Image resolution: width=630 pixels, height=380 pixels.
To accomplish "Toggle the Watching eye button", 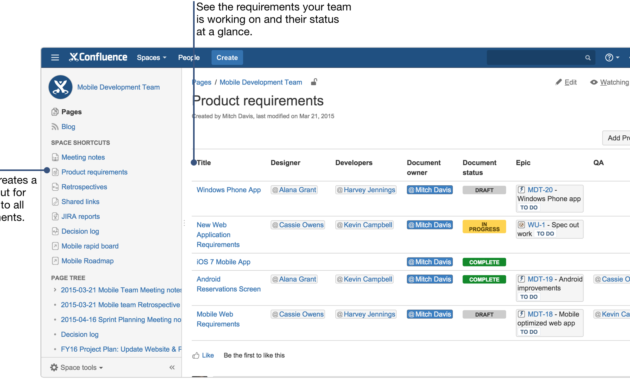I will click(609, 82).
